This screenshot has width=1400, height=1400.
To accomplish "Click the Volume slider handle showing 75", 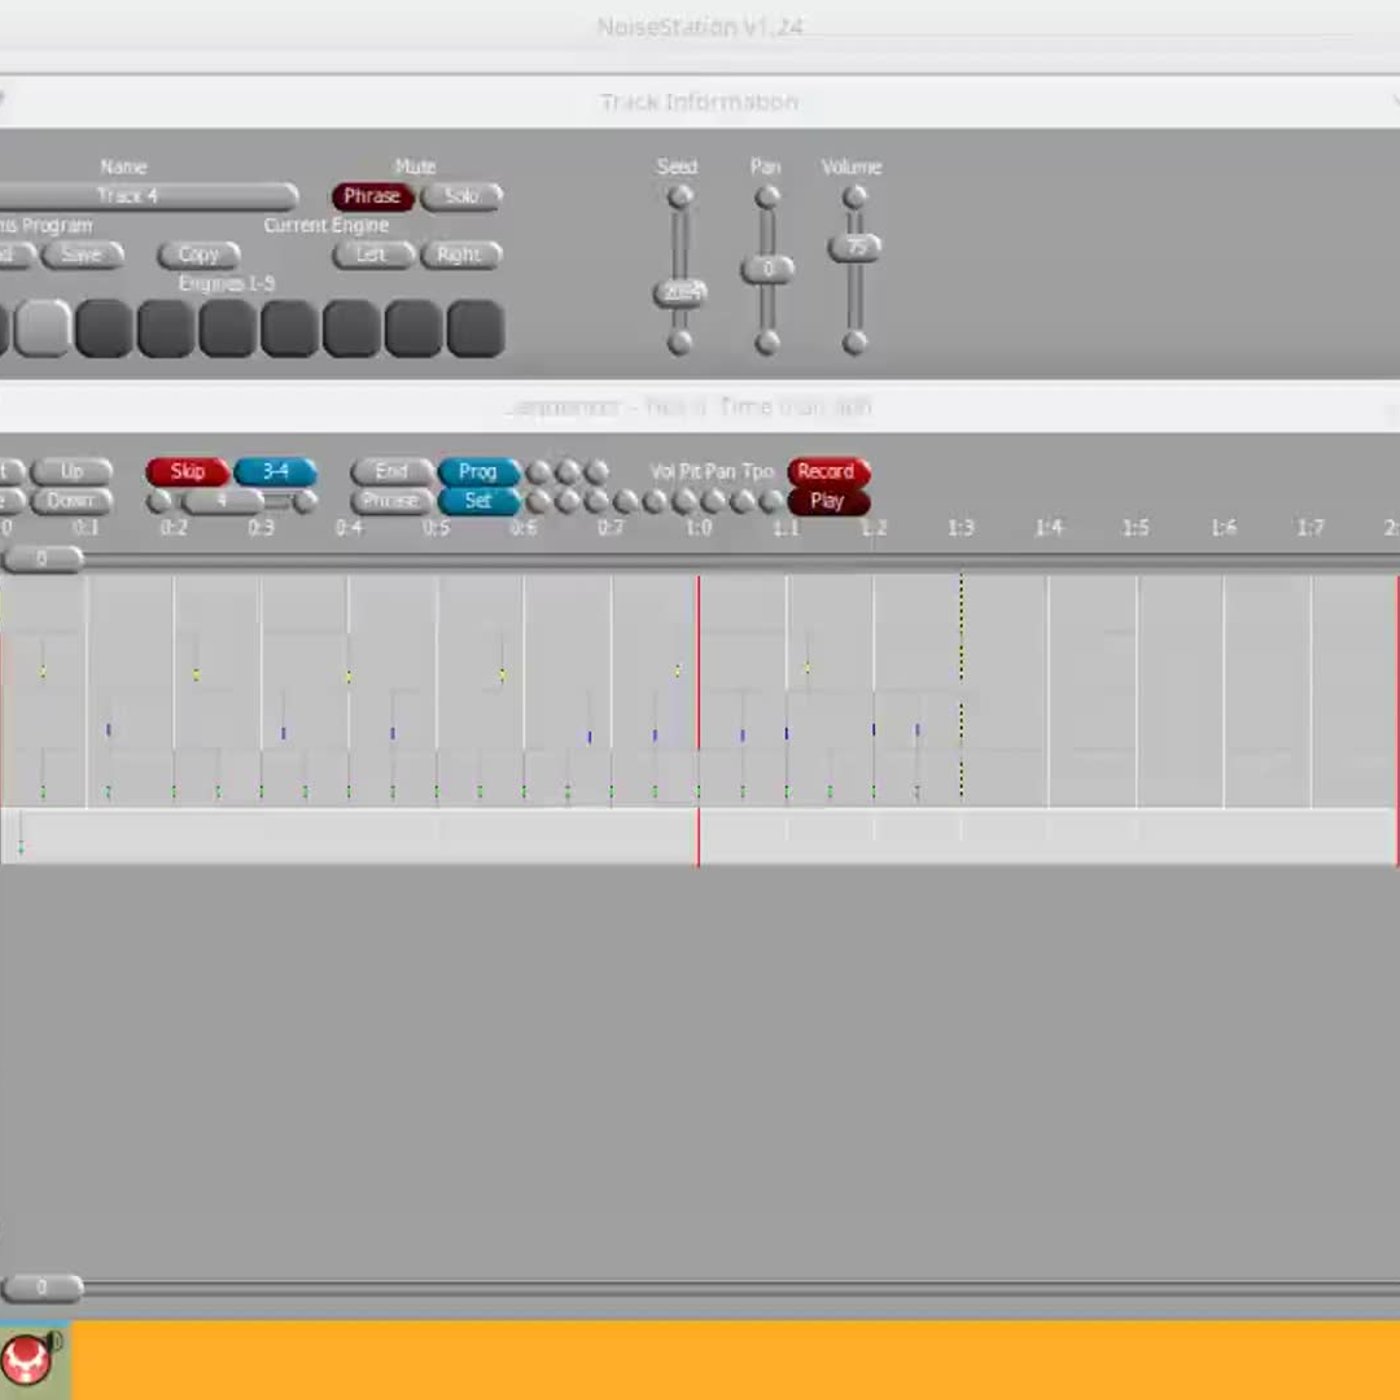I will [854, 247].
